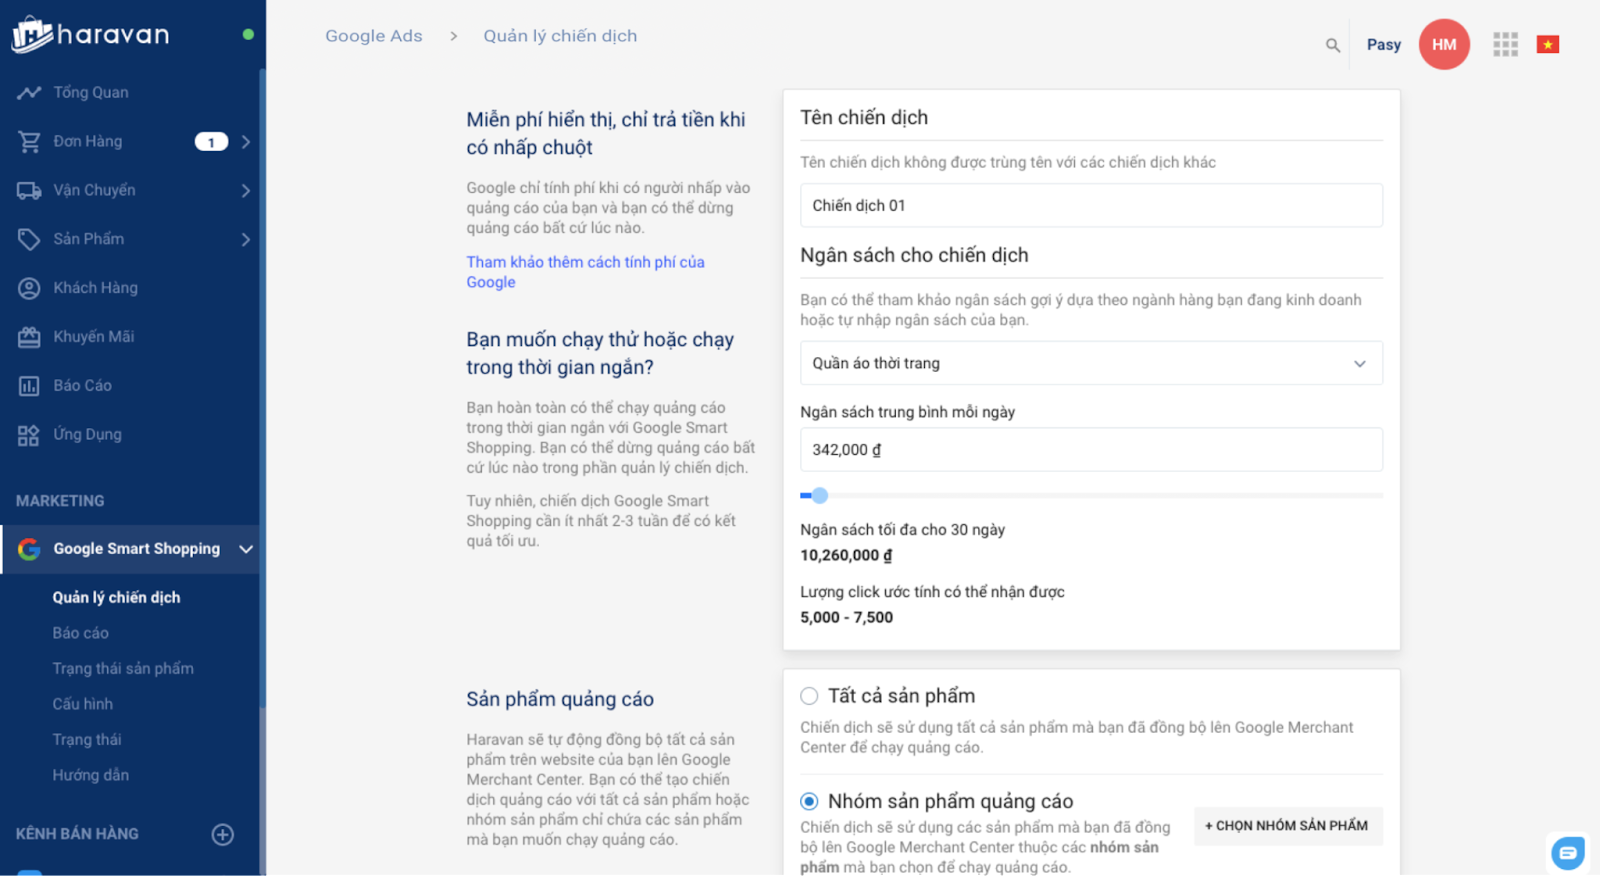The width and height of the screenshot is (1600, 876).
Task: Open the search magnifier icon
Action: [1333, 45]
